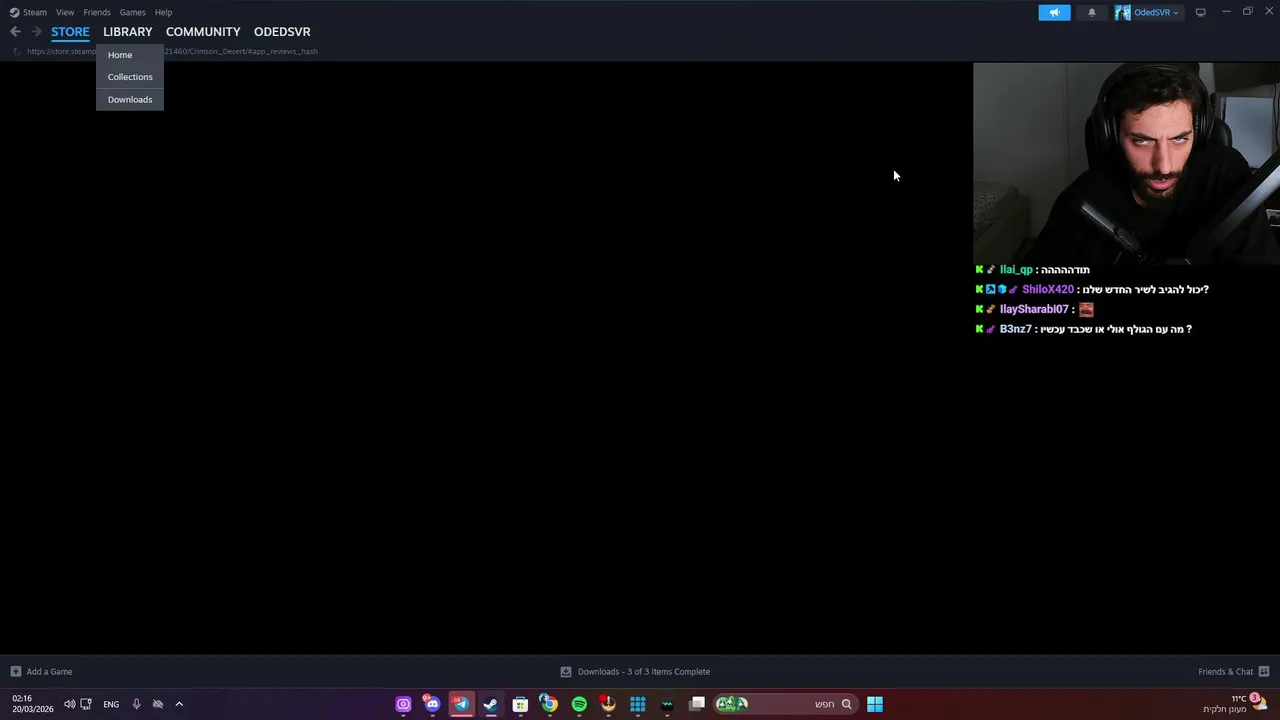1280x720 pixels.
Task: Switch to the LIBRARY tab
Action: [x=128, y=32]
